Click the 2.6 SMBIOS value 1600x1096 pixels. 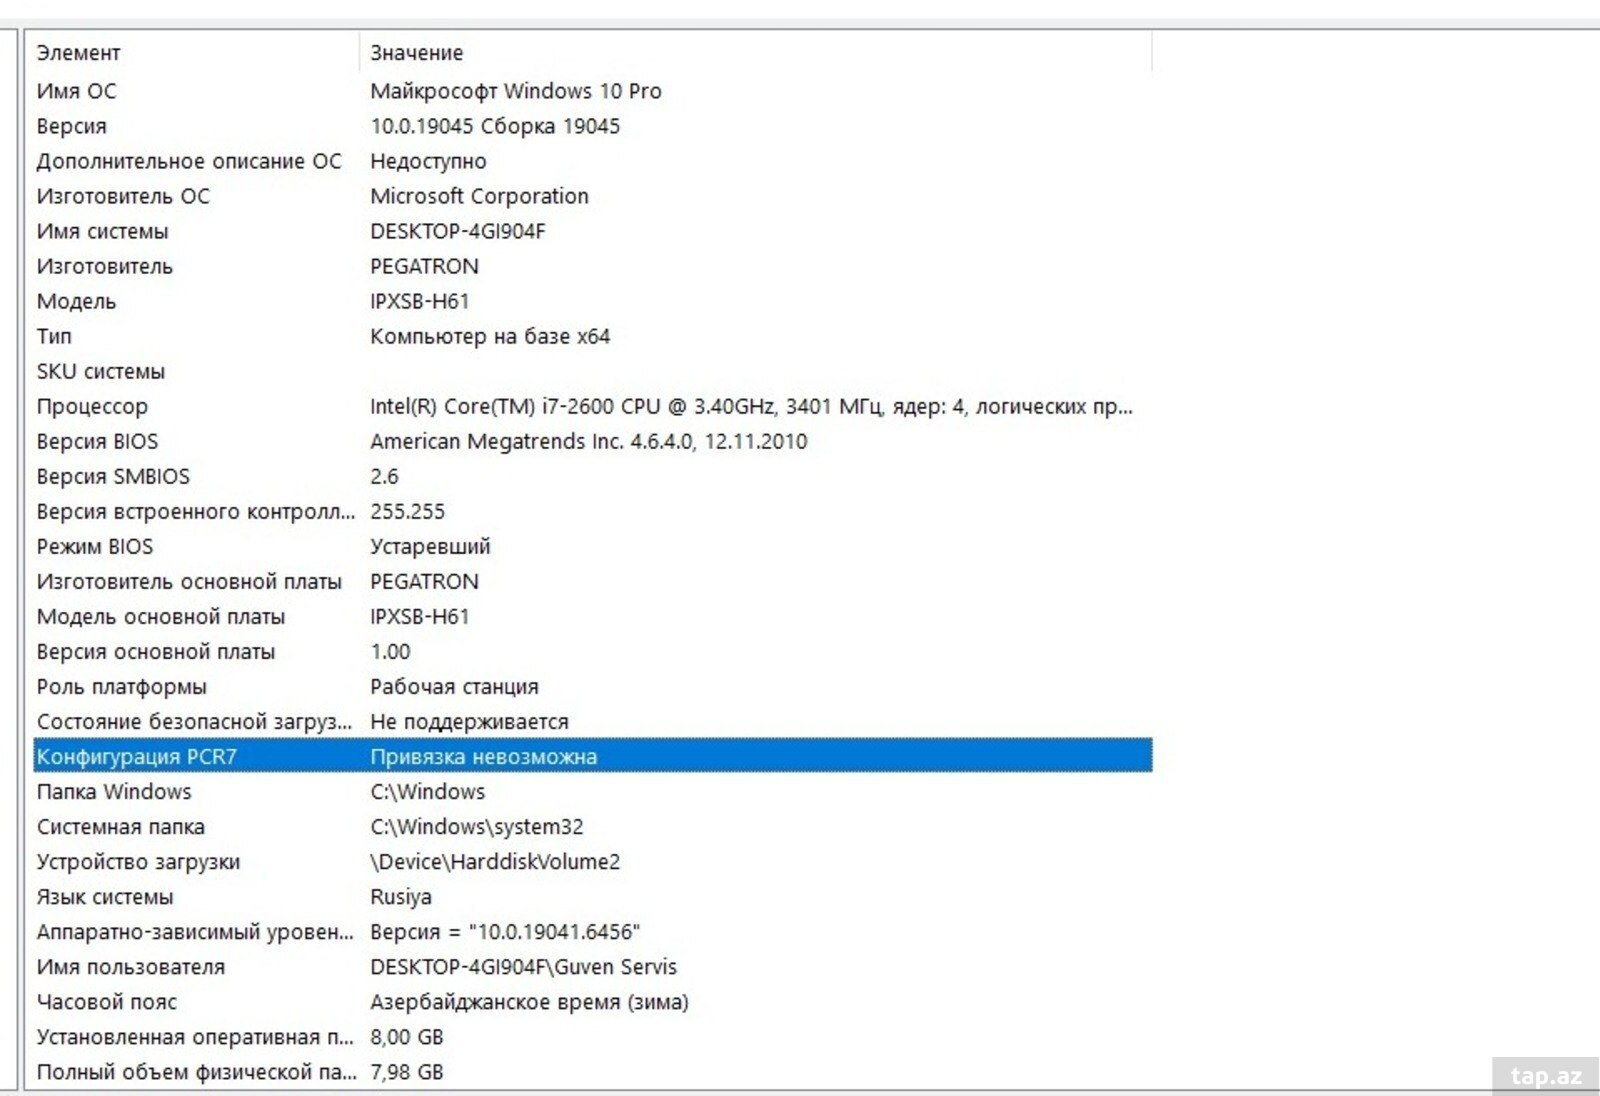point(384,476)
